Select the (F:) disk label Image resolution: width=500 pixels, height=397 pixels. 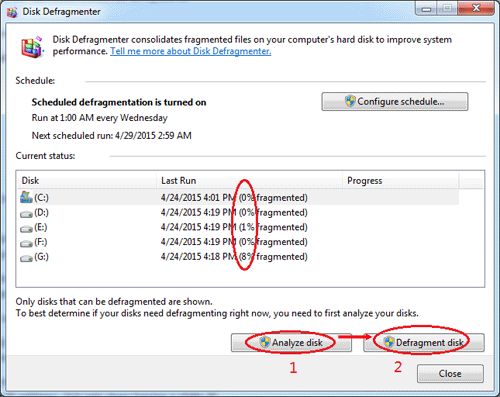coord(41,242)
